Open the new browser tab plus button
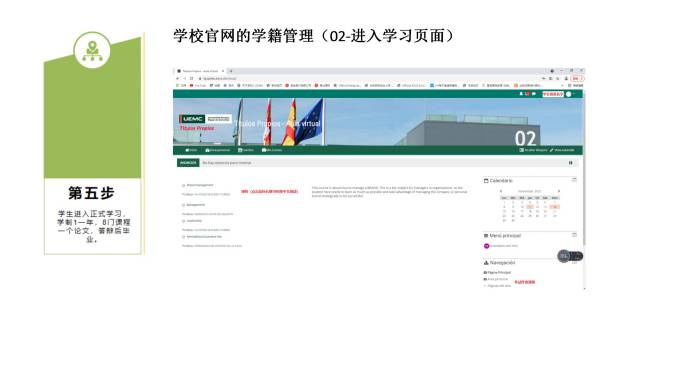This screenshot has height=380, width=677. click(231, 71)
